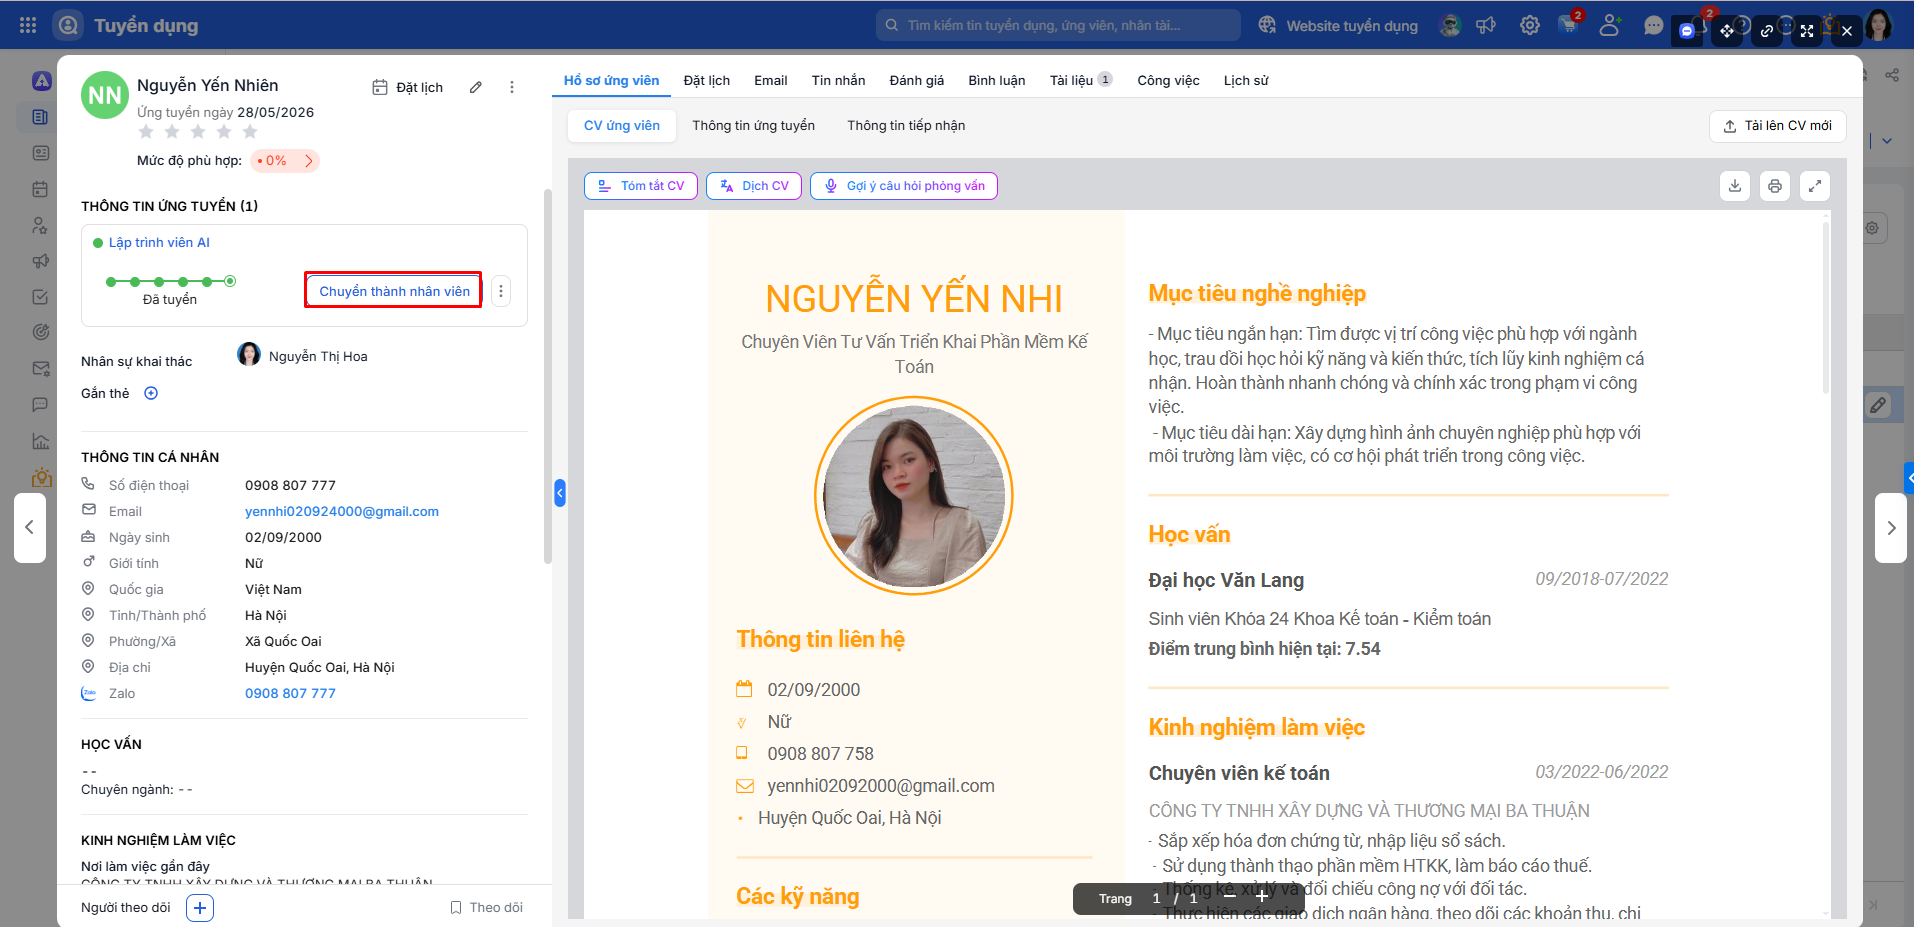Click the Zalo number 0908 807 777
The height and width of the screenshot is (927, 1914).
point(290,694)
